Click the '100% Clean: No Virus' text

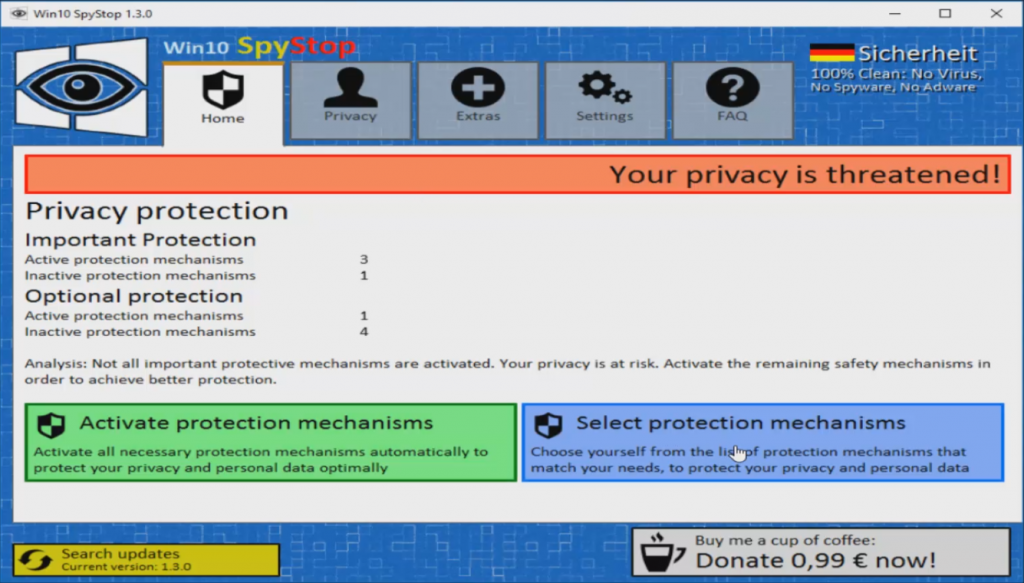[x=896, y=74]
